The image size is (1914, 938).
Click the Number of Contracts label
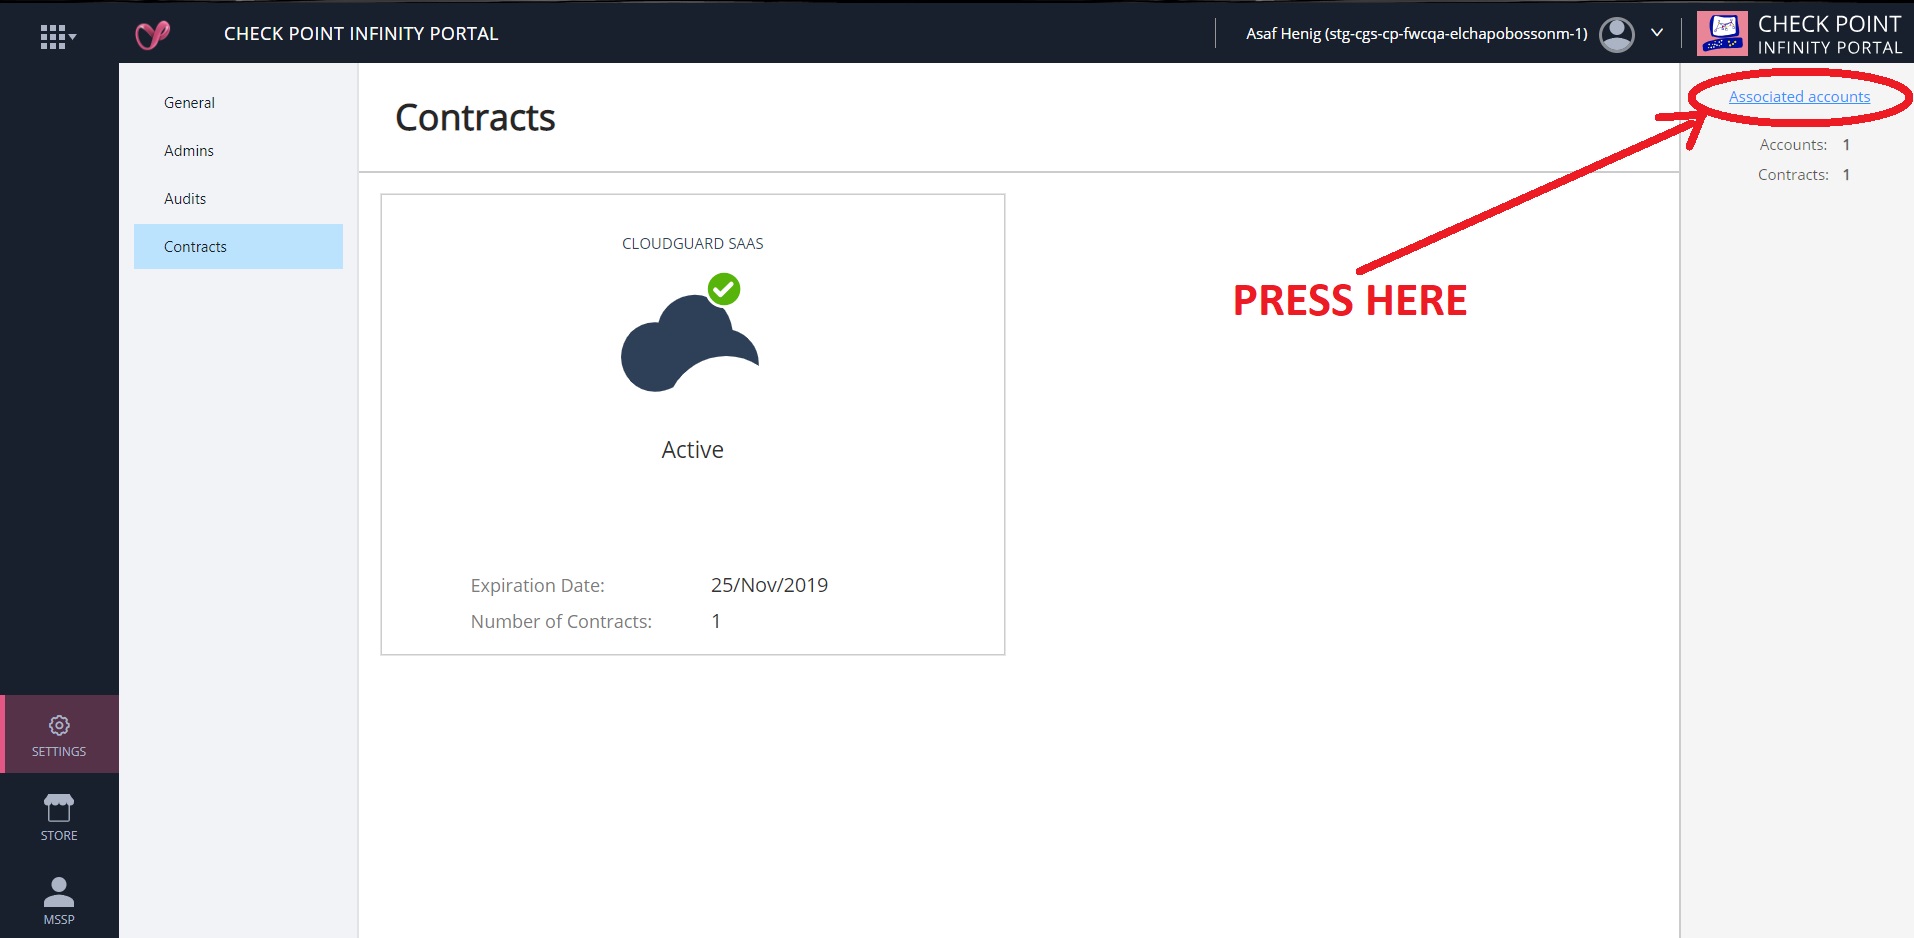click(561, 622)
